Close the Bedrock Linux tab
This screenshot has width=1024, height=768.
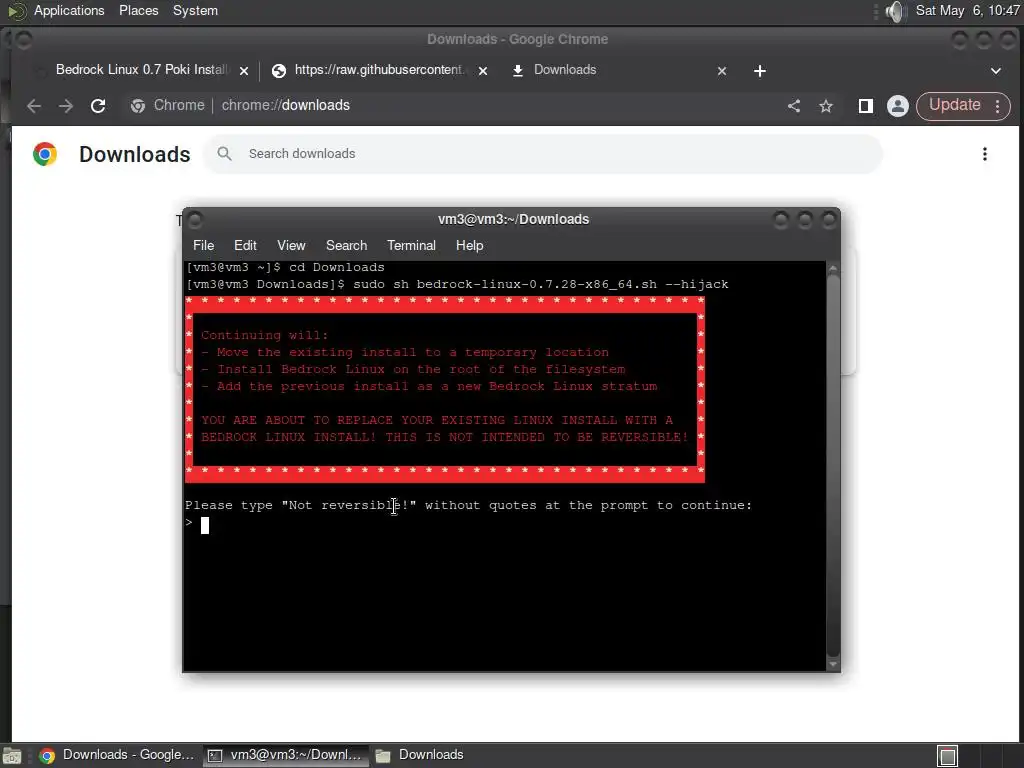pos(244,71)
